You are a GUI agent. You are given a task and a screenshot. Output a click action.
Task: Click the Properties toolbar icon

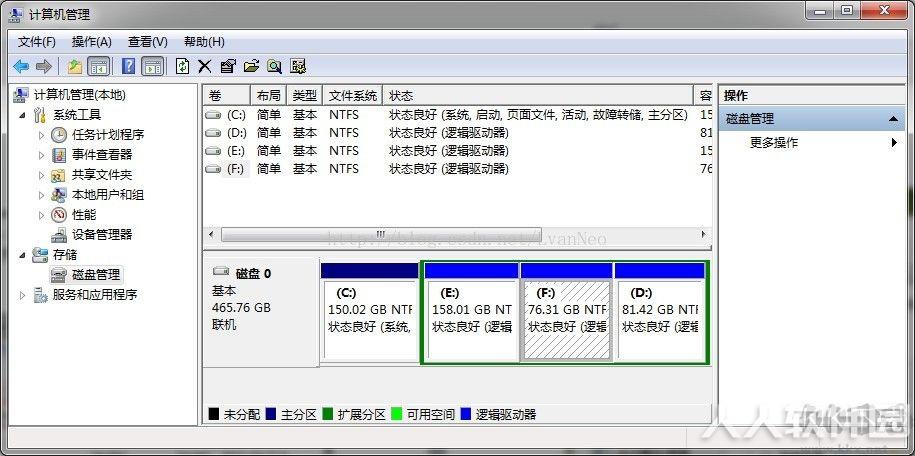click(x=228, y=66)
